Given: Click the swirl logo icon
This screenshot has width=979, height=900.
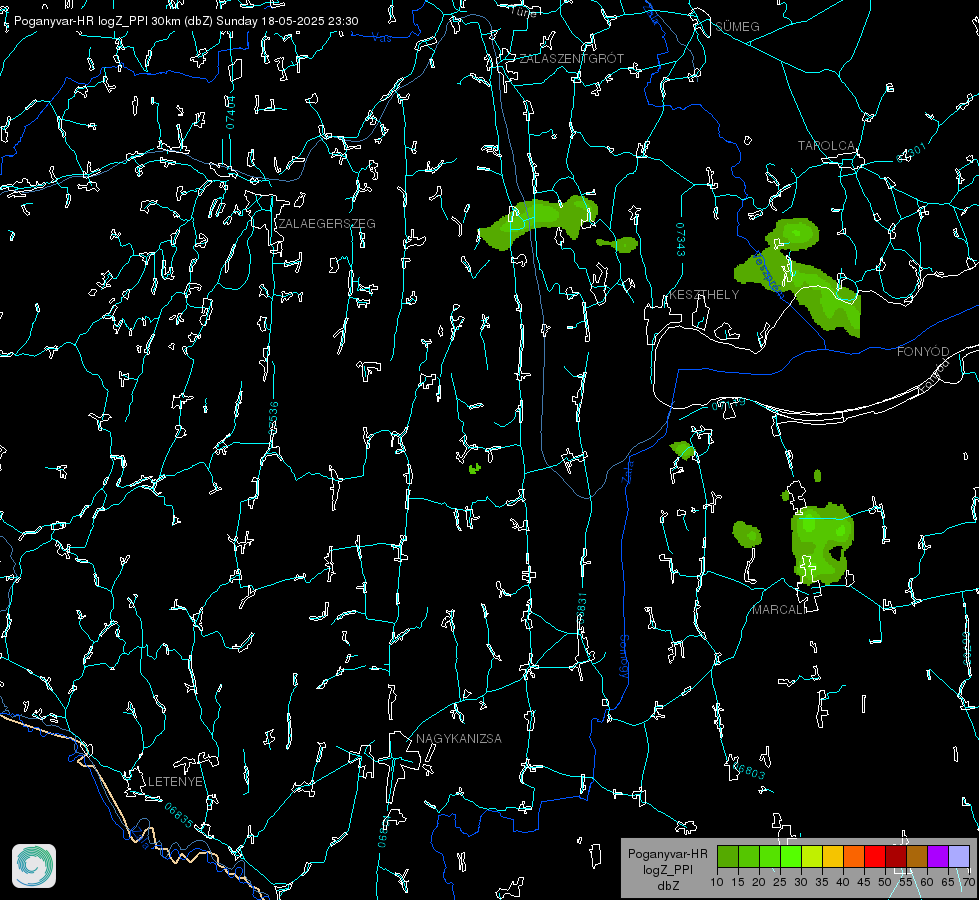Looking at the screenshot, I should [34, 866].
